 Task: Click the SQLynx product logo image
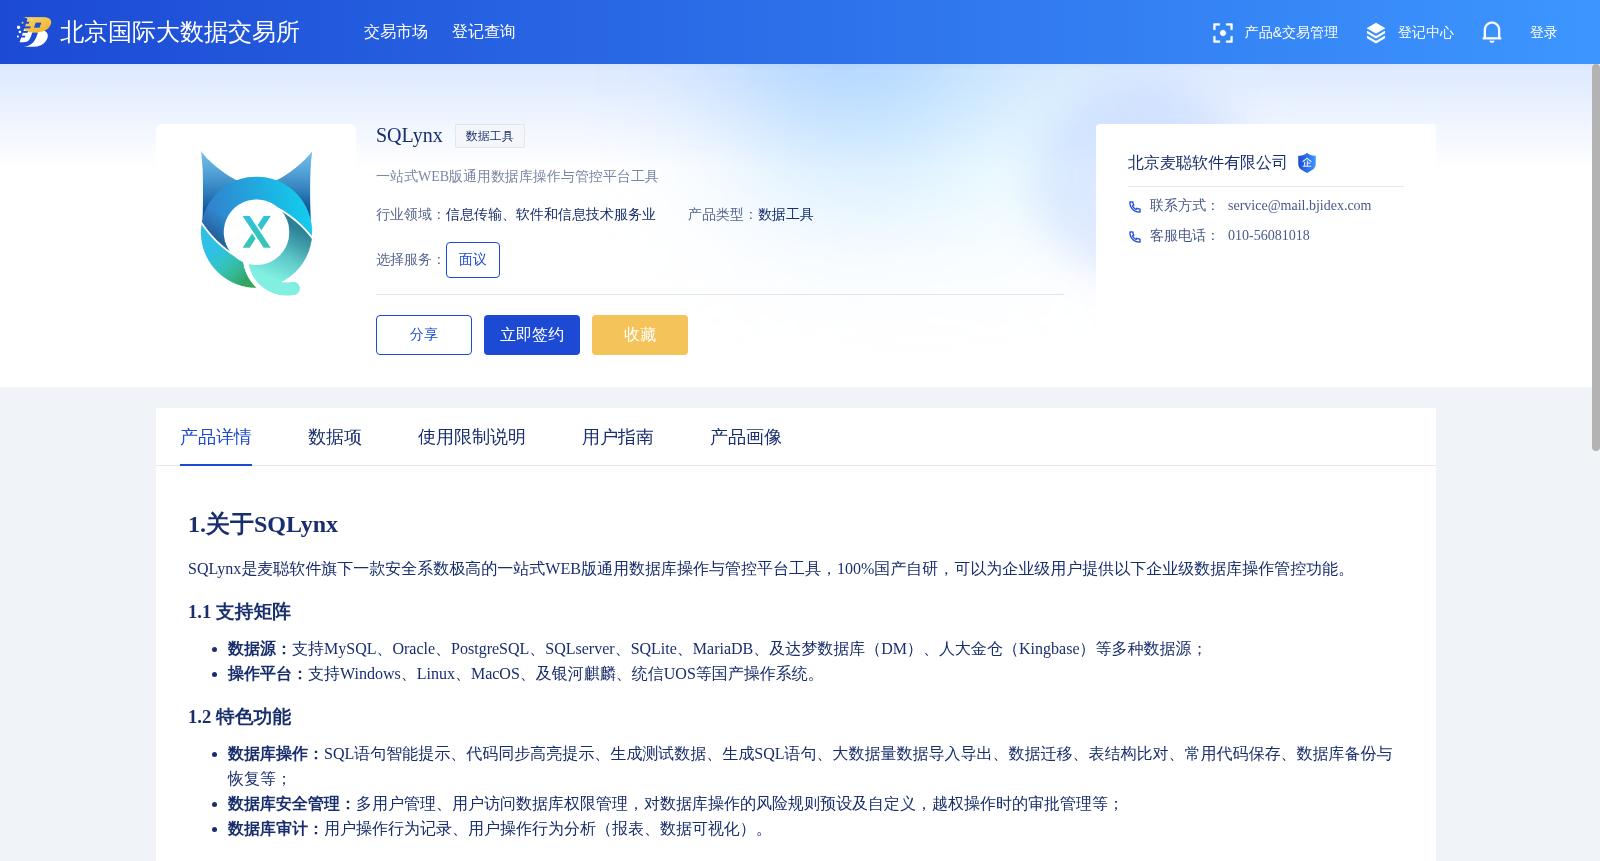tap(256, 224)
